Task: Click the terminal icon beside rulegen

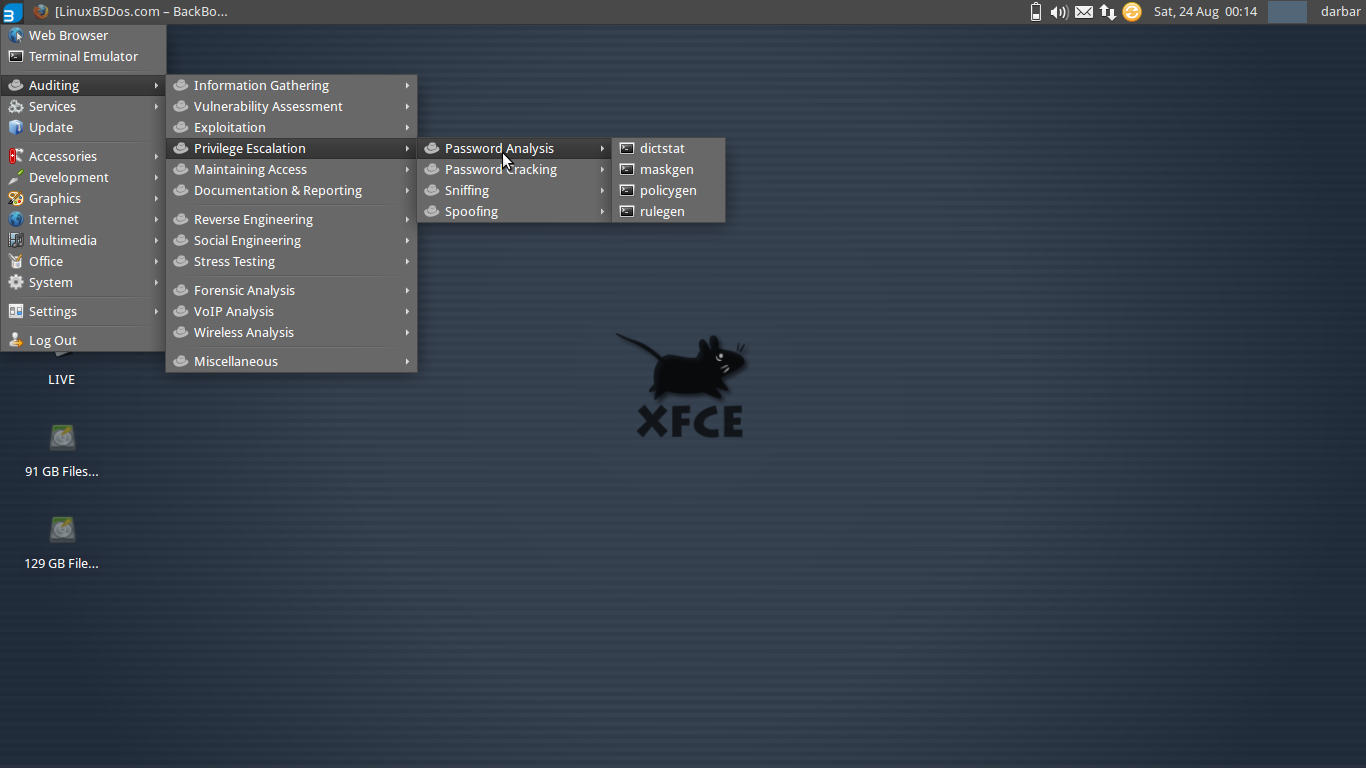Action: pos(627,211)
